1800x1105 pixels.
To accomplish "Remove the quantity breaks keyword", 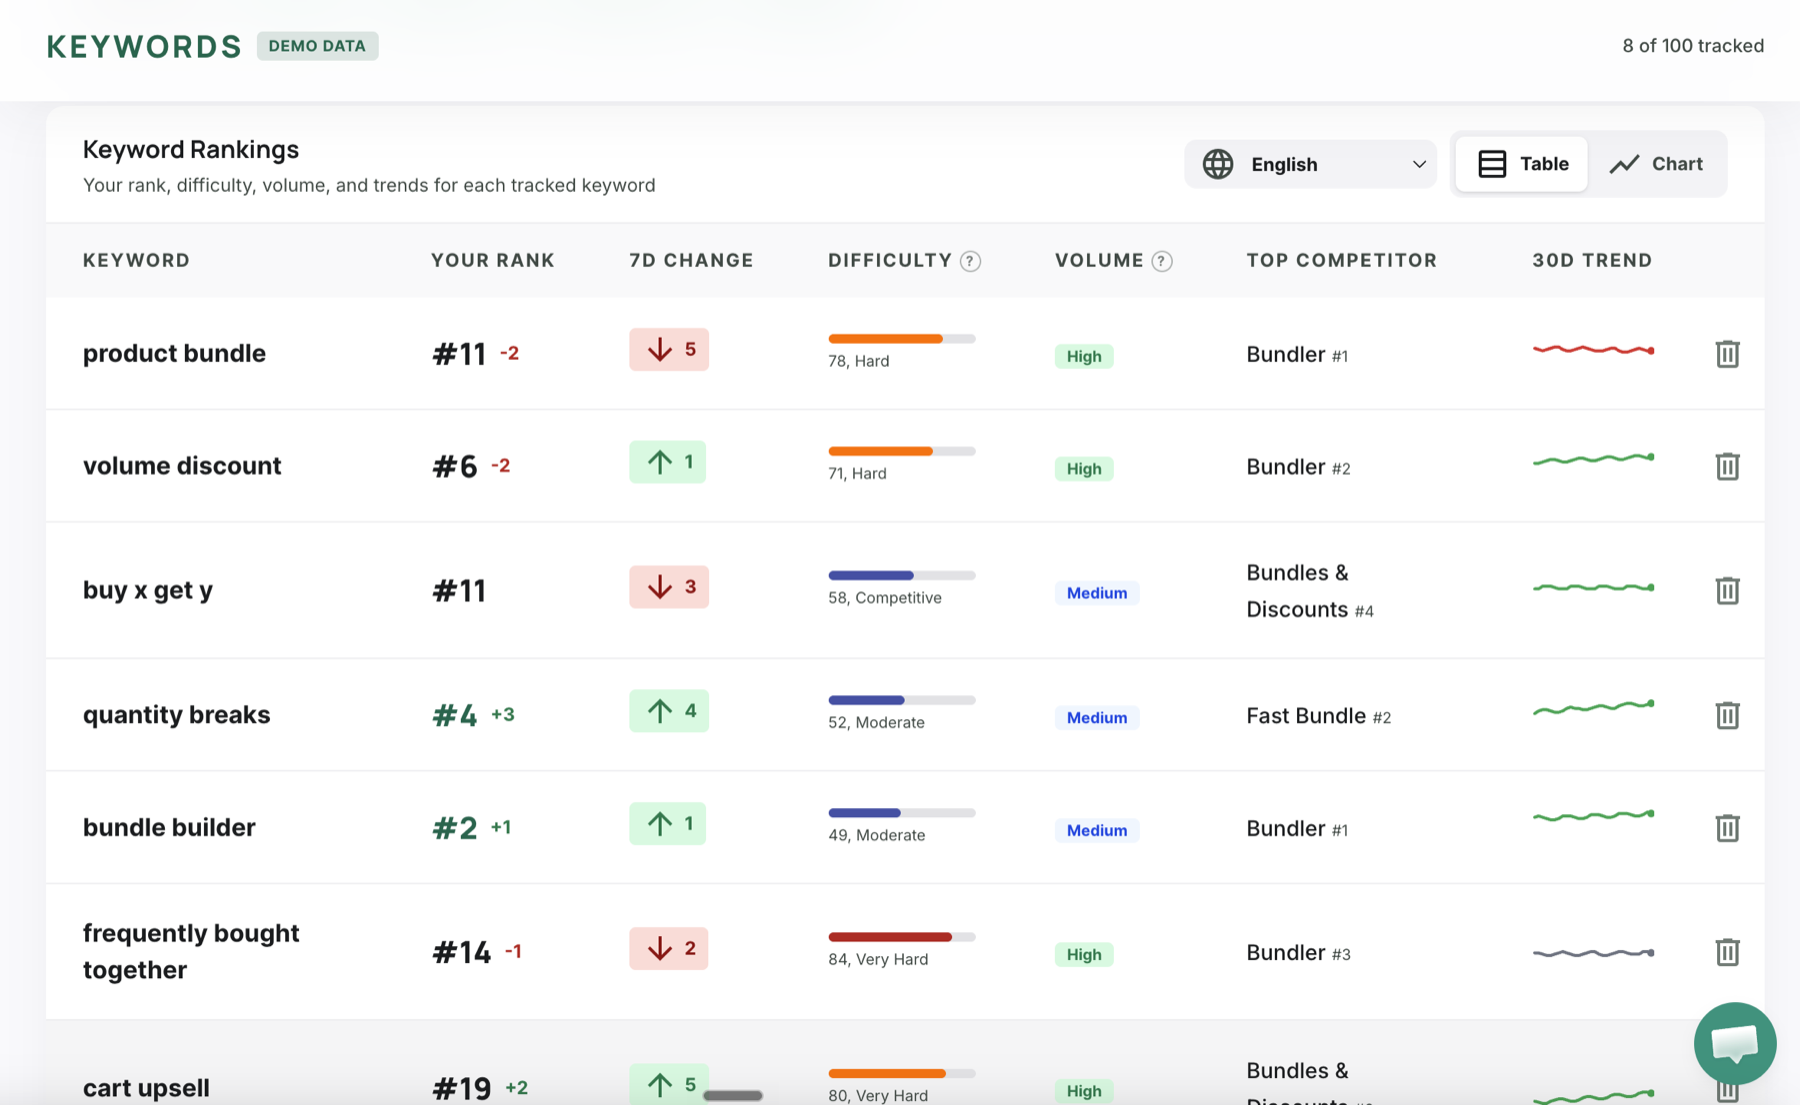I will point(1727,715).
